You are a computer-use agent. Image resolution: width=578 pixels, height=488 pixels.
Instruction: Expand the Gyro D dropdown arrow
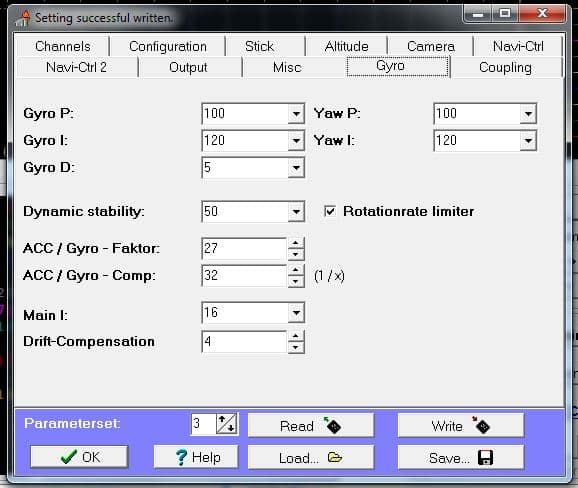[x=296, y=168]
